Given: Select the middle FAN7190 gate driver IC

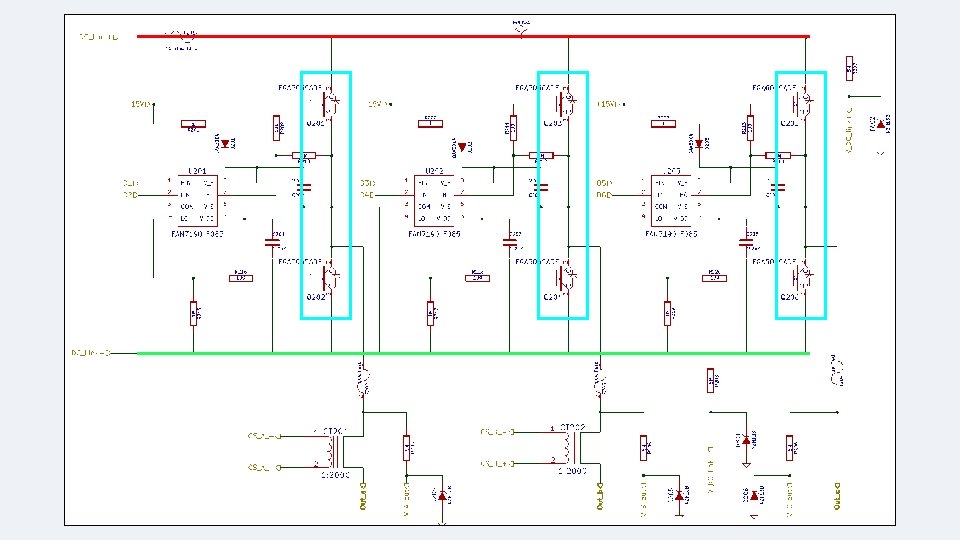Looking at the screenshot, I should (x=434, y=201).
